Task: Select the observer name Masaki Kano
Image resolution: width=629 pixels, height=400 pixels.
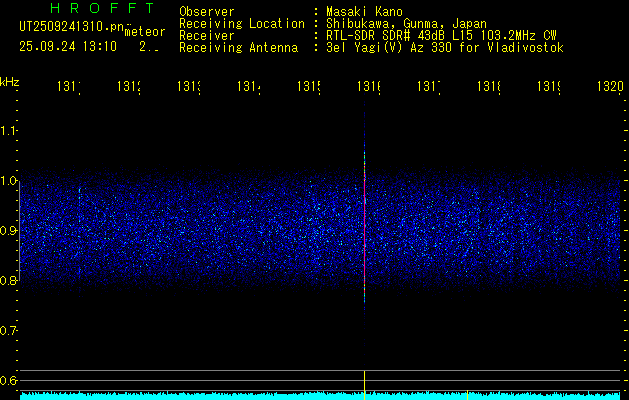Action: (x=358, y=11)
